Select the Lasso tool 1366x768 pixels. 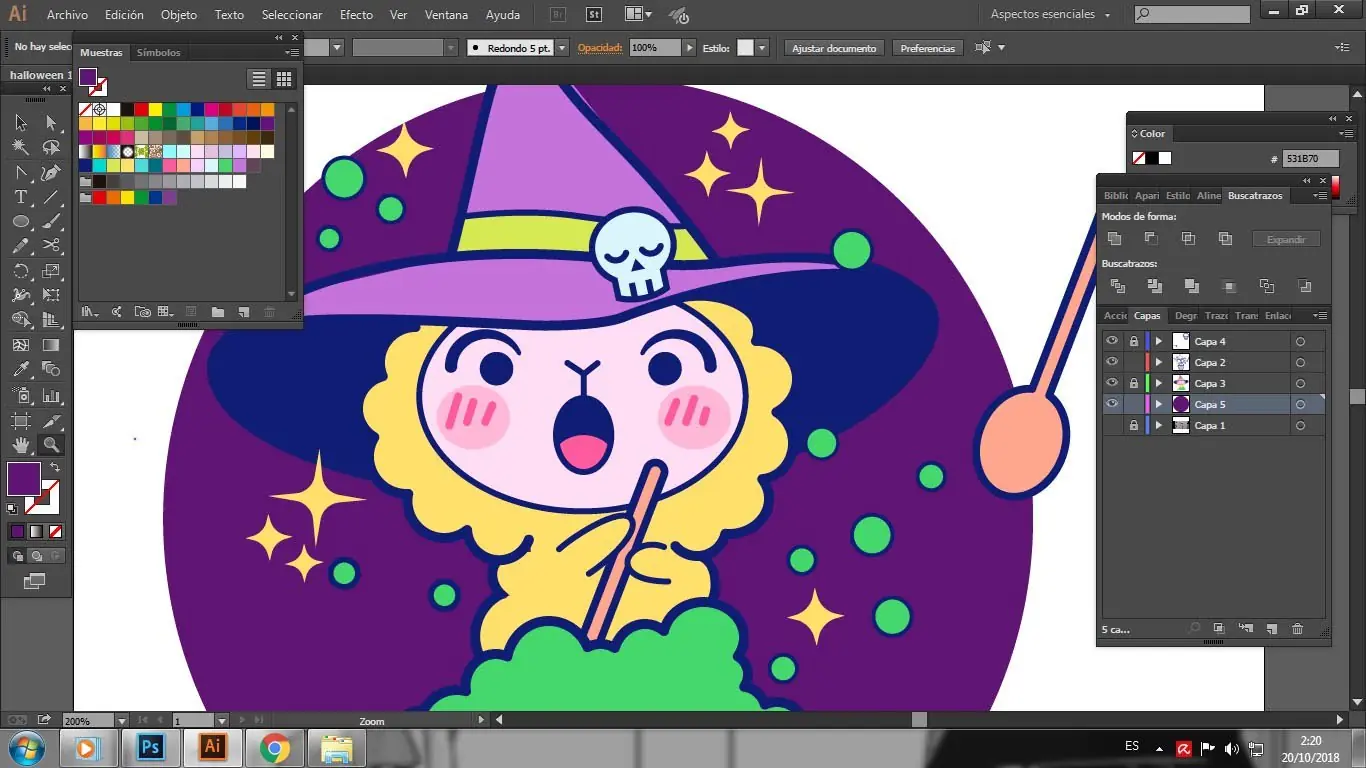click(51, 147)
